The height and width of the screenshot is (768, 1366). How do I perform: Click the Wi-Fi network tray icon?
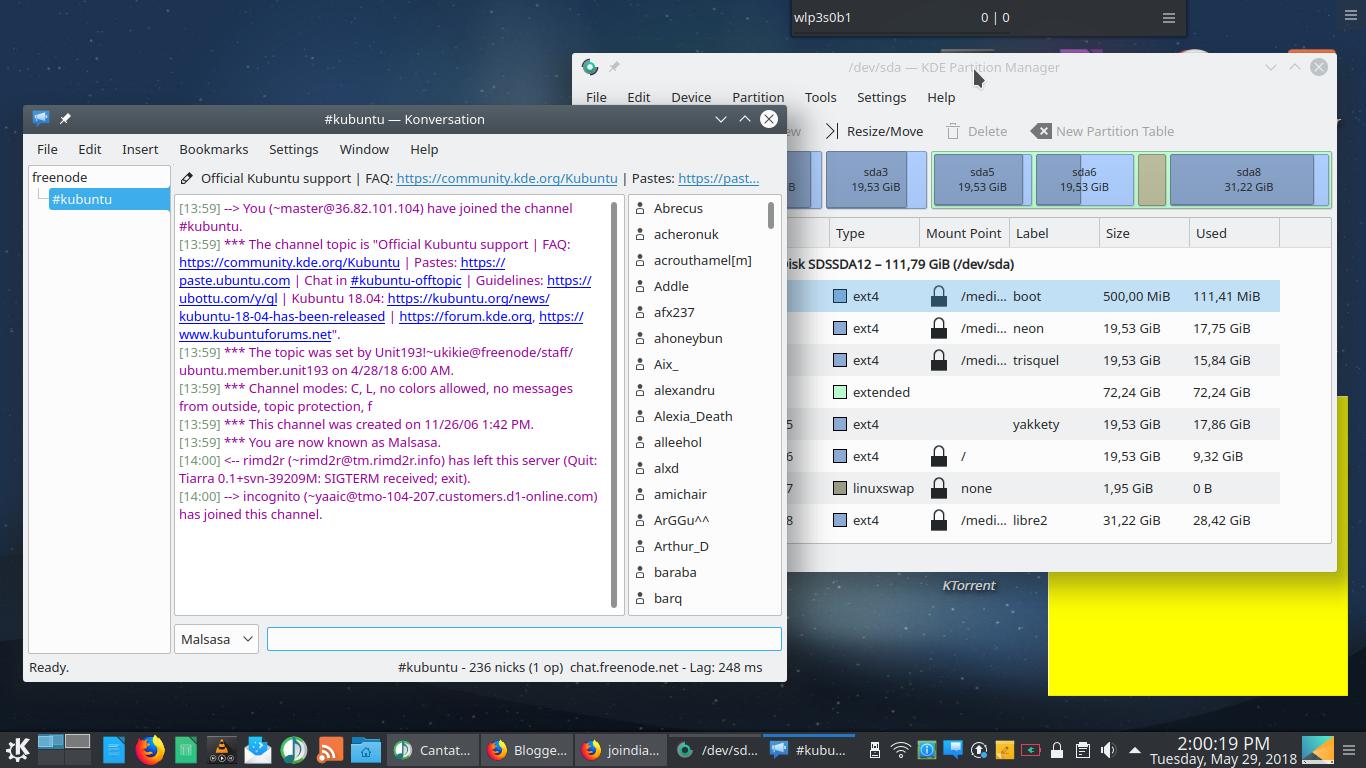point(901,750)
